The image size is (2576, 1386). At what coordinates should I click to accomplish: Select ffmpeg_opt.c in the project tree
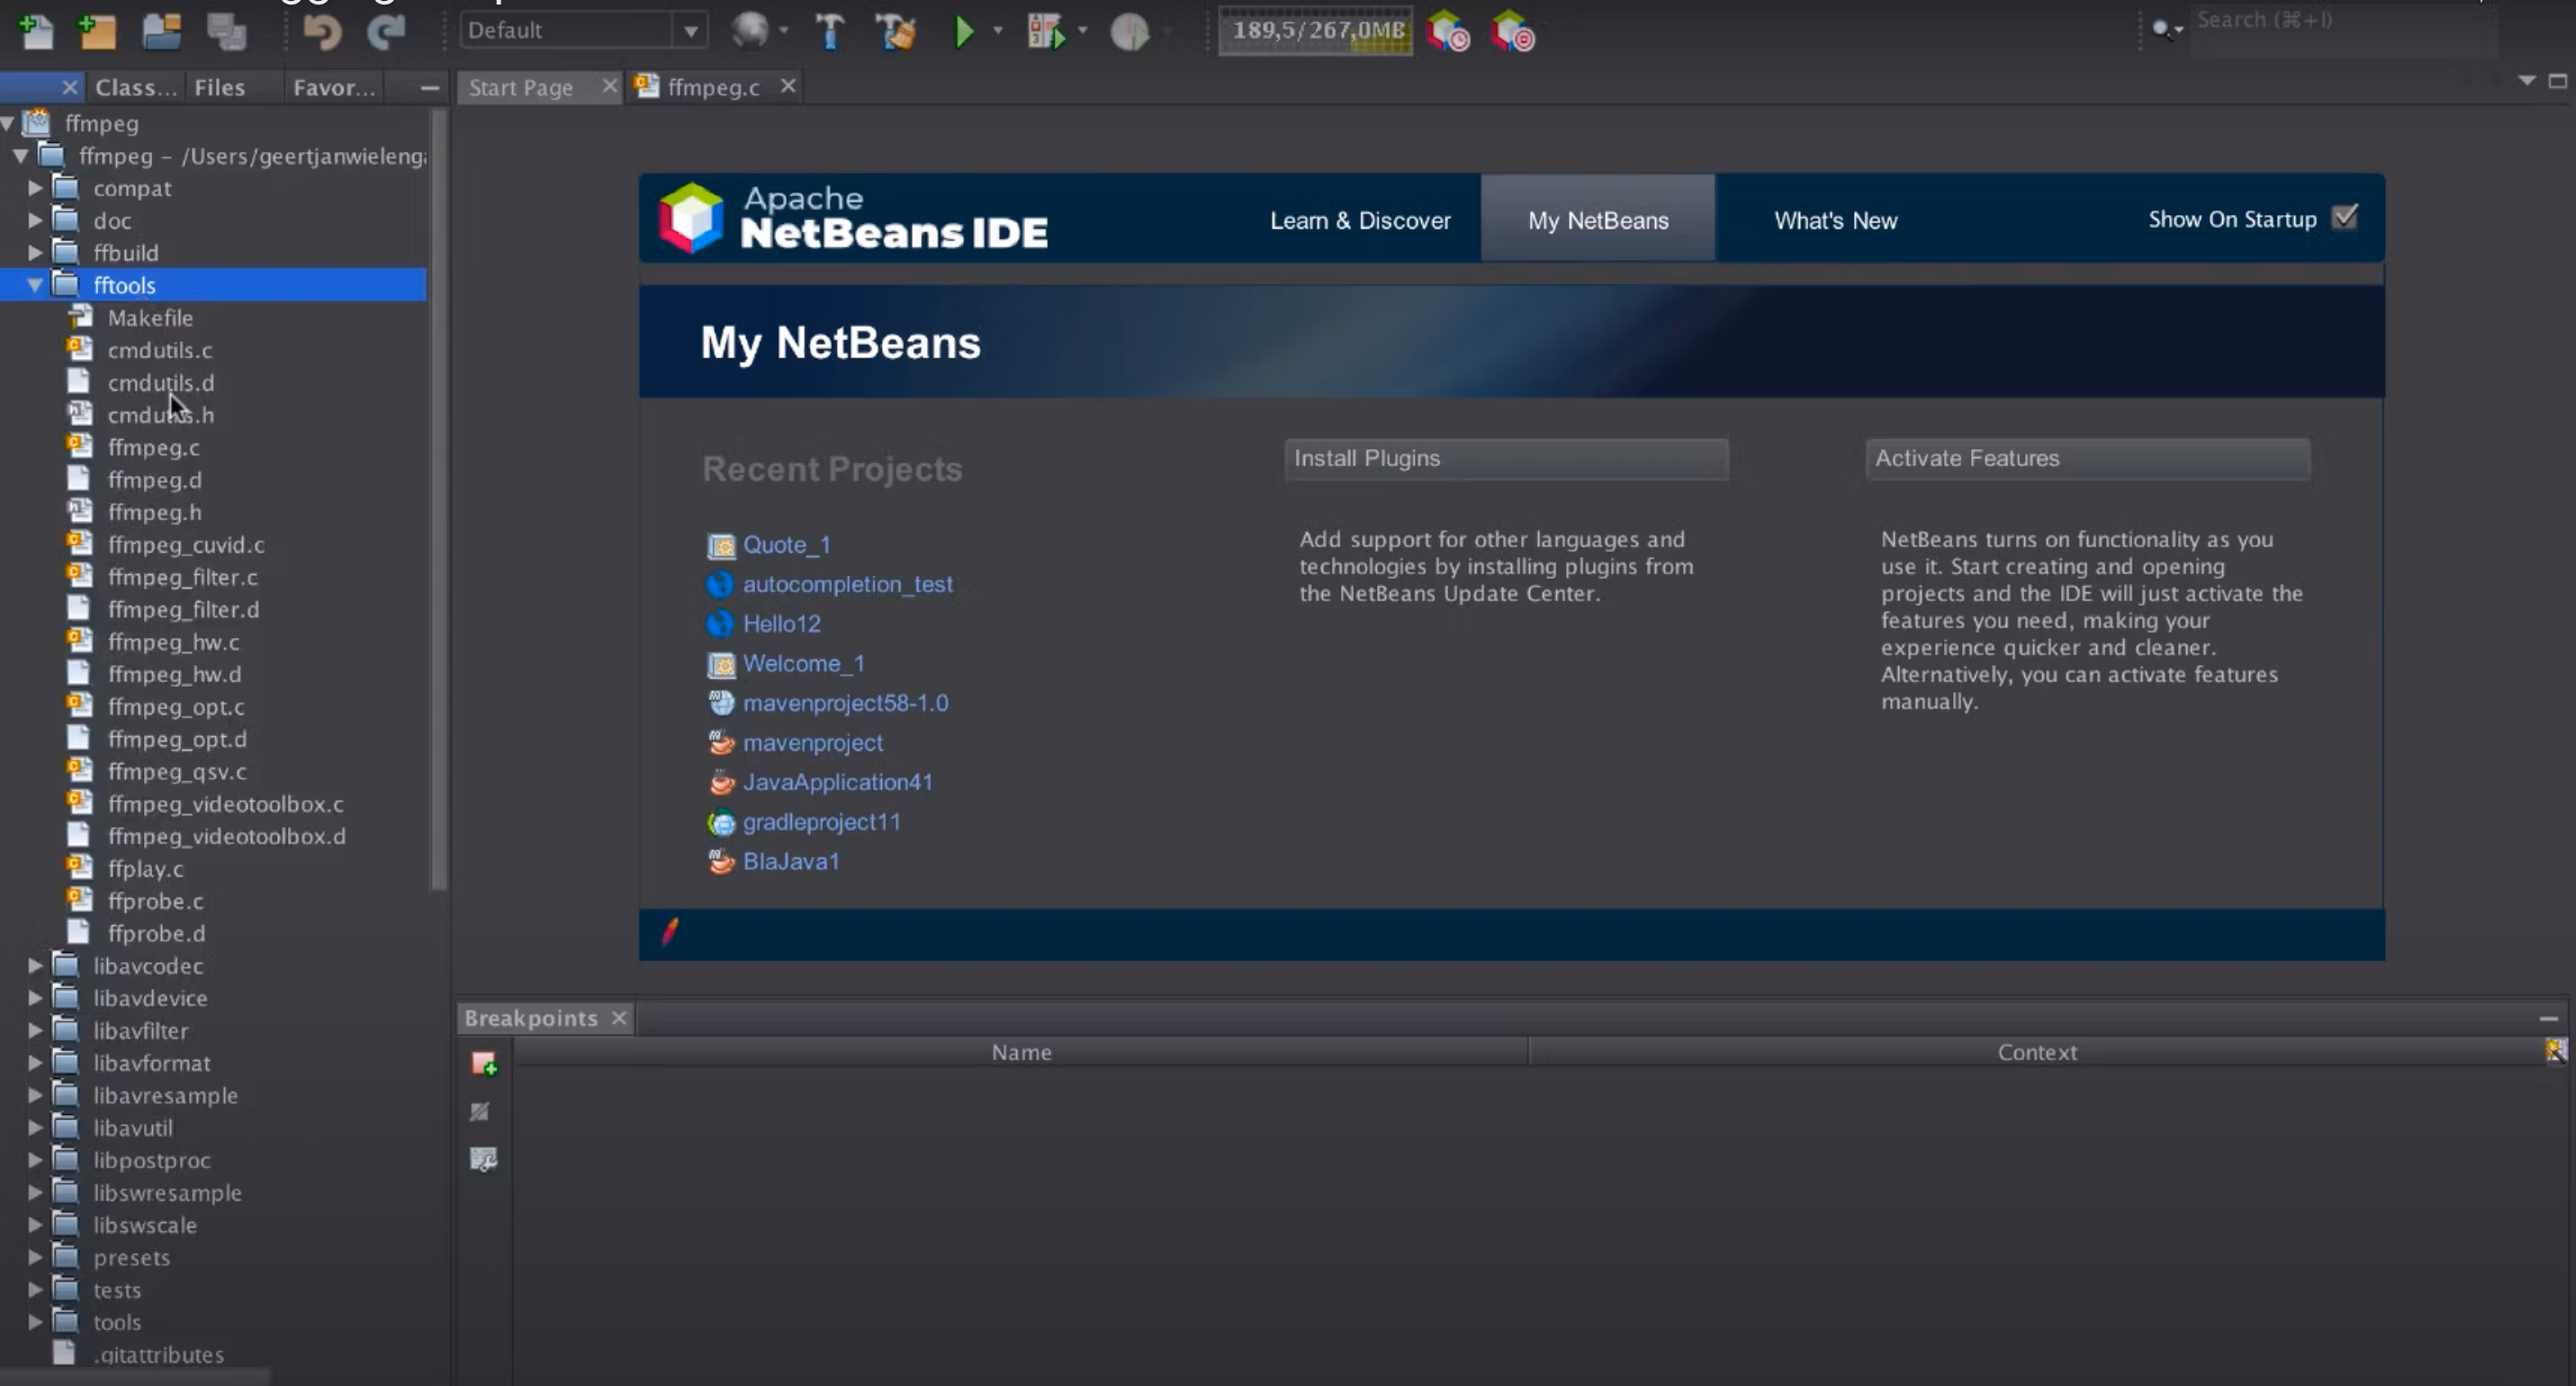(x=176, y=707)
